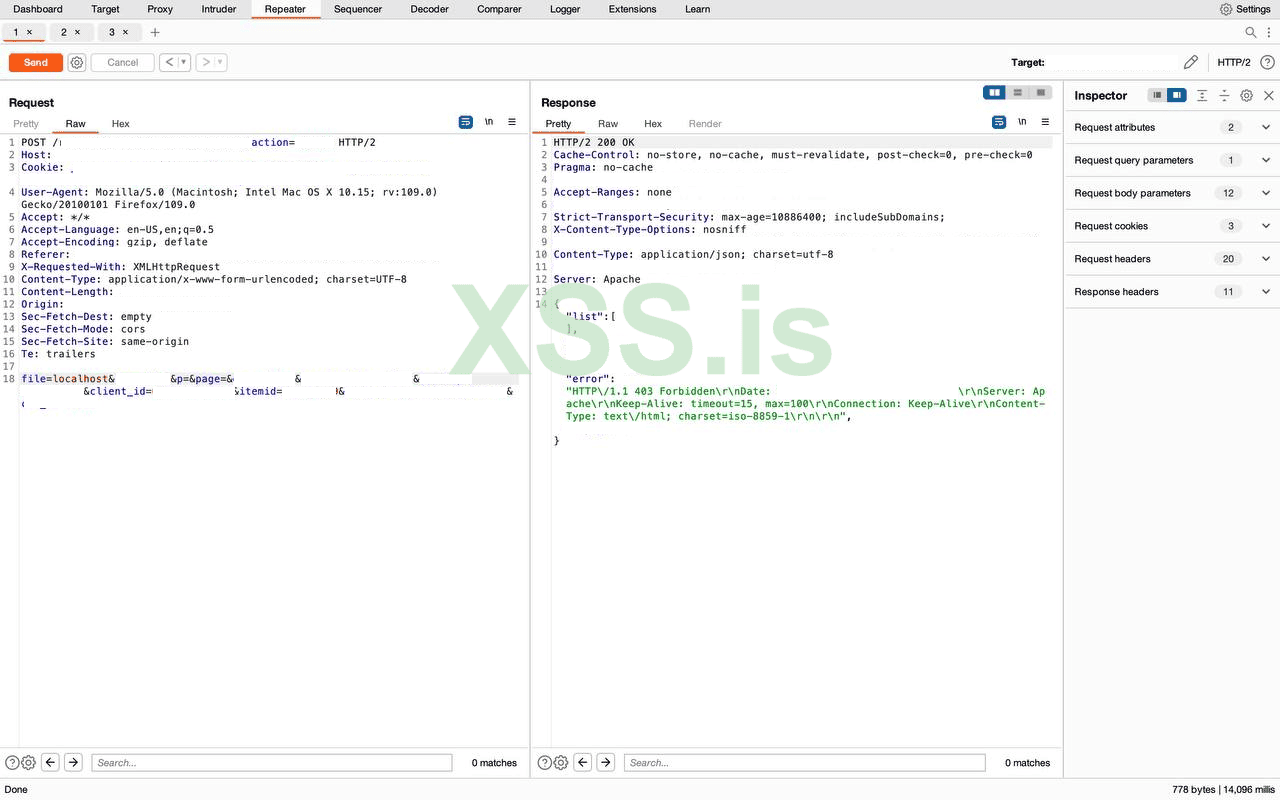
Task: Expand the Request body parameters section chevron
Action: click(x=1266, y=193)
